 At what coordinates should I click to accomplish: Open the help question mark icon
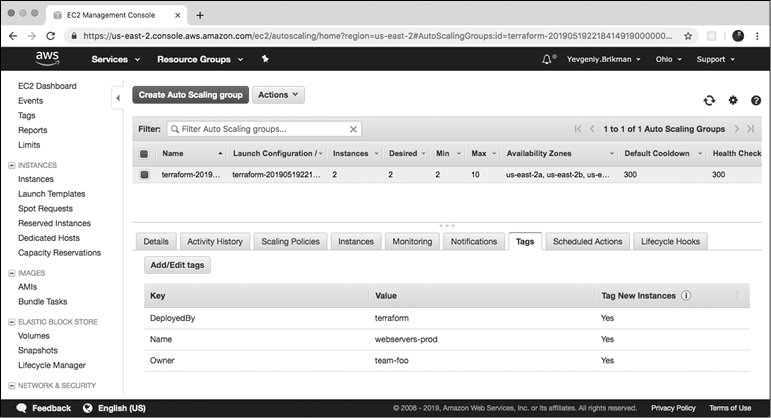click(x=756, y=100)
